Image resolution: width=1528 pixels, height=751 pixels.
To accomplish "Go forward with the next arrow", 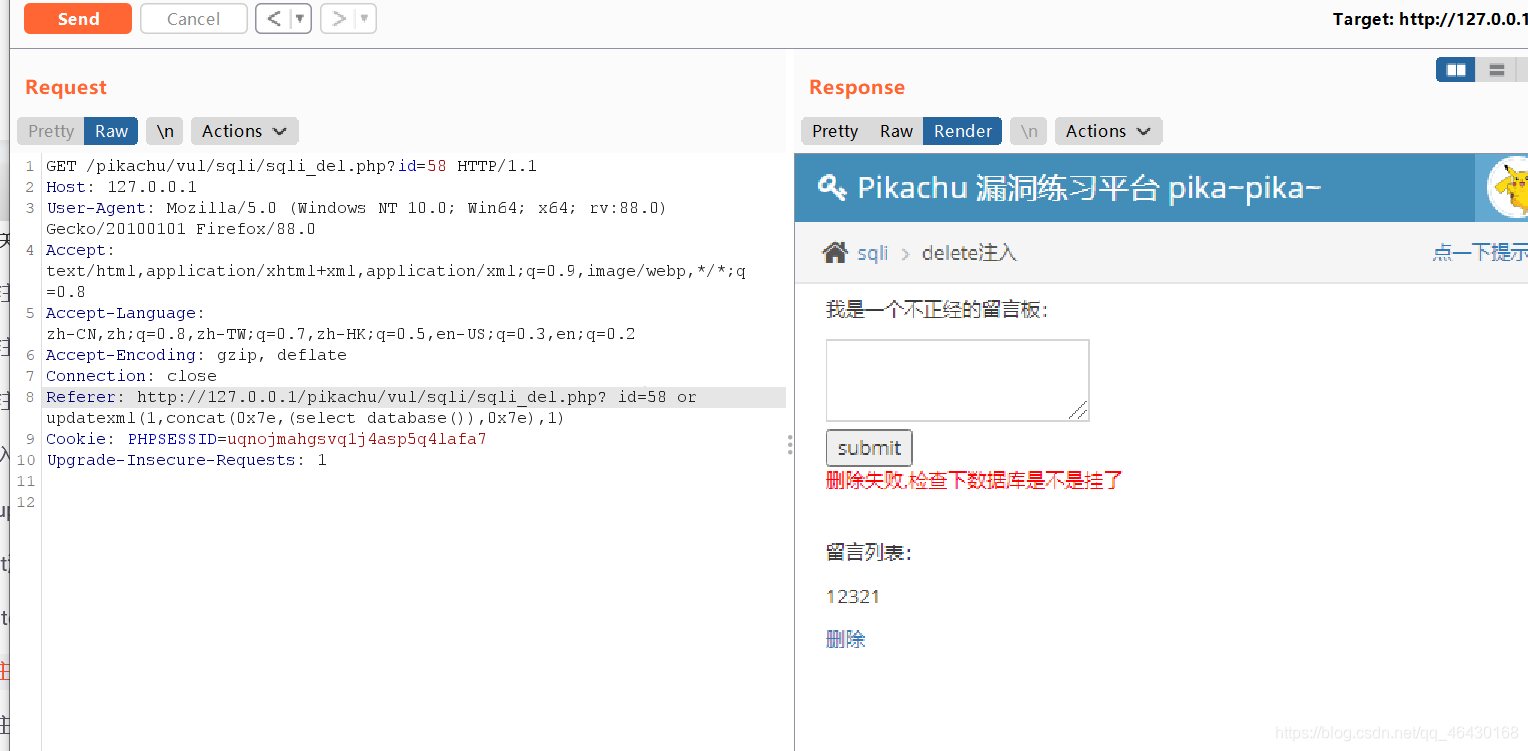I will [x=339, y=19].
